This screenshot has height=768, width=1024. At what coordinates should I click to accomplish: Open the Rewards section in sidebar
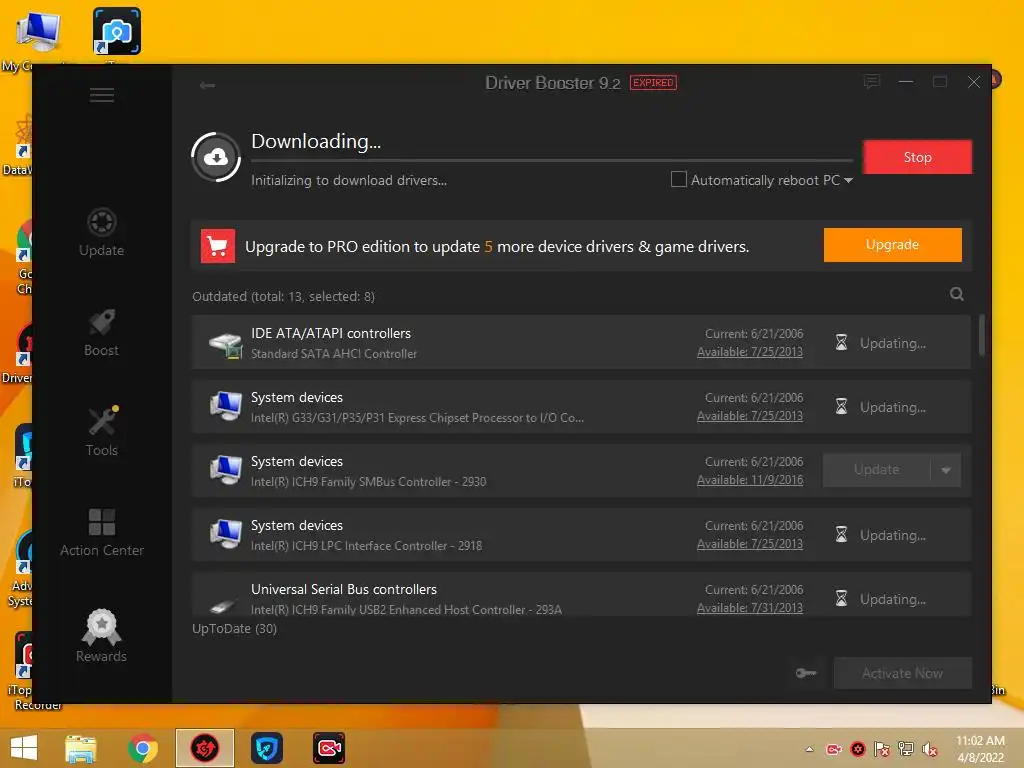pyautogui.click(x=101, y=636)
